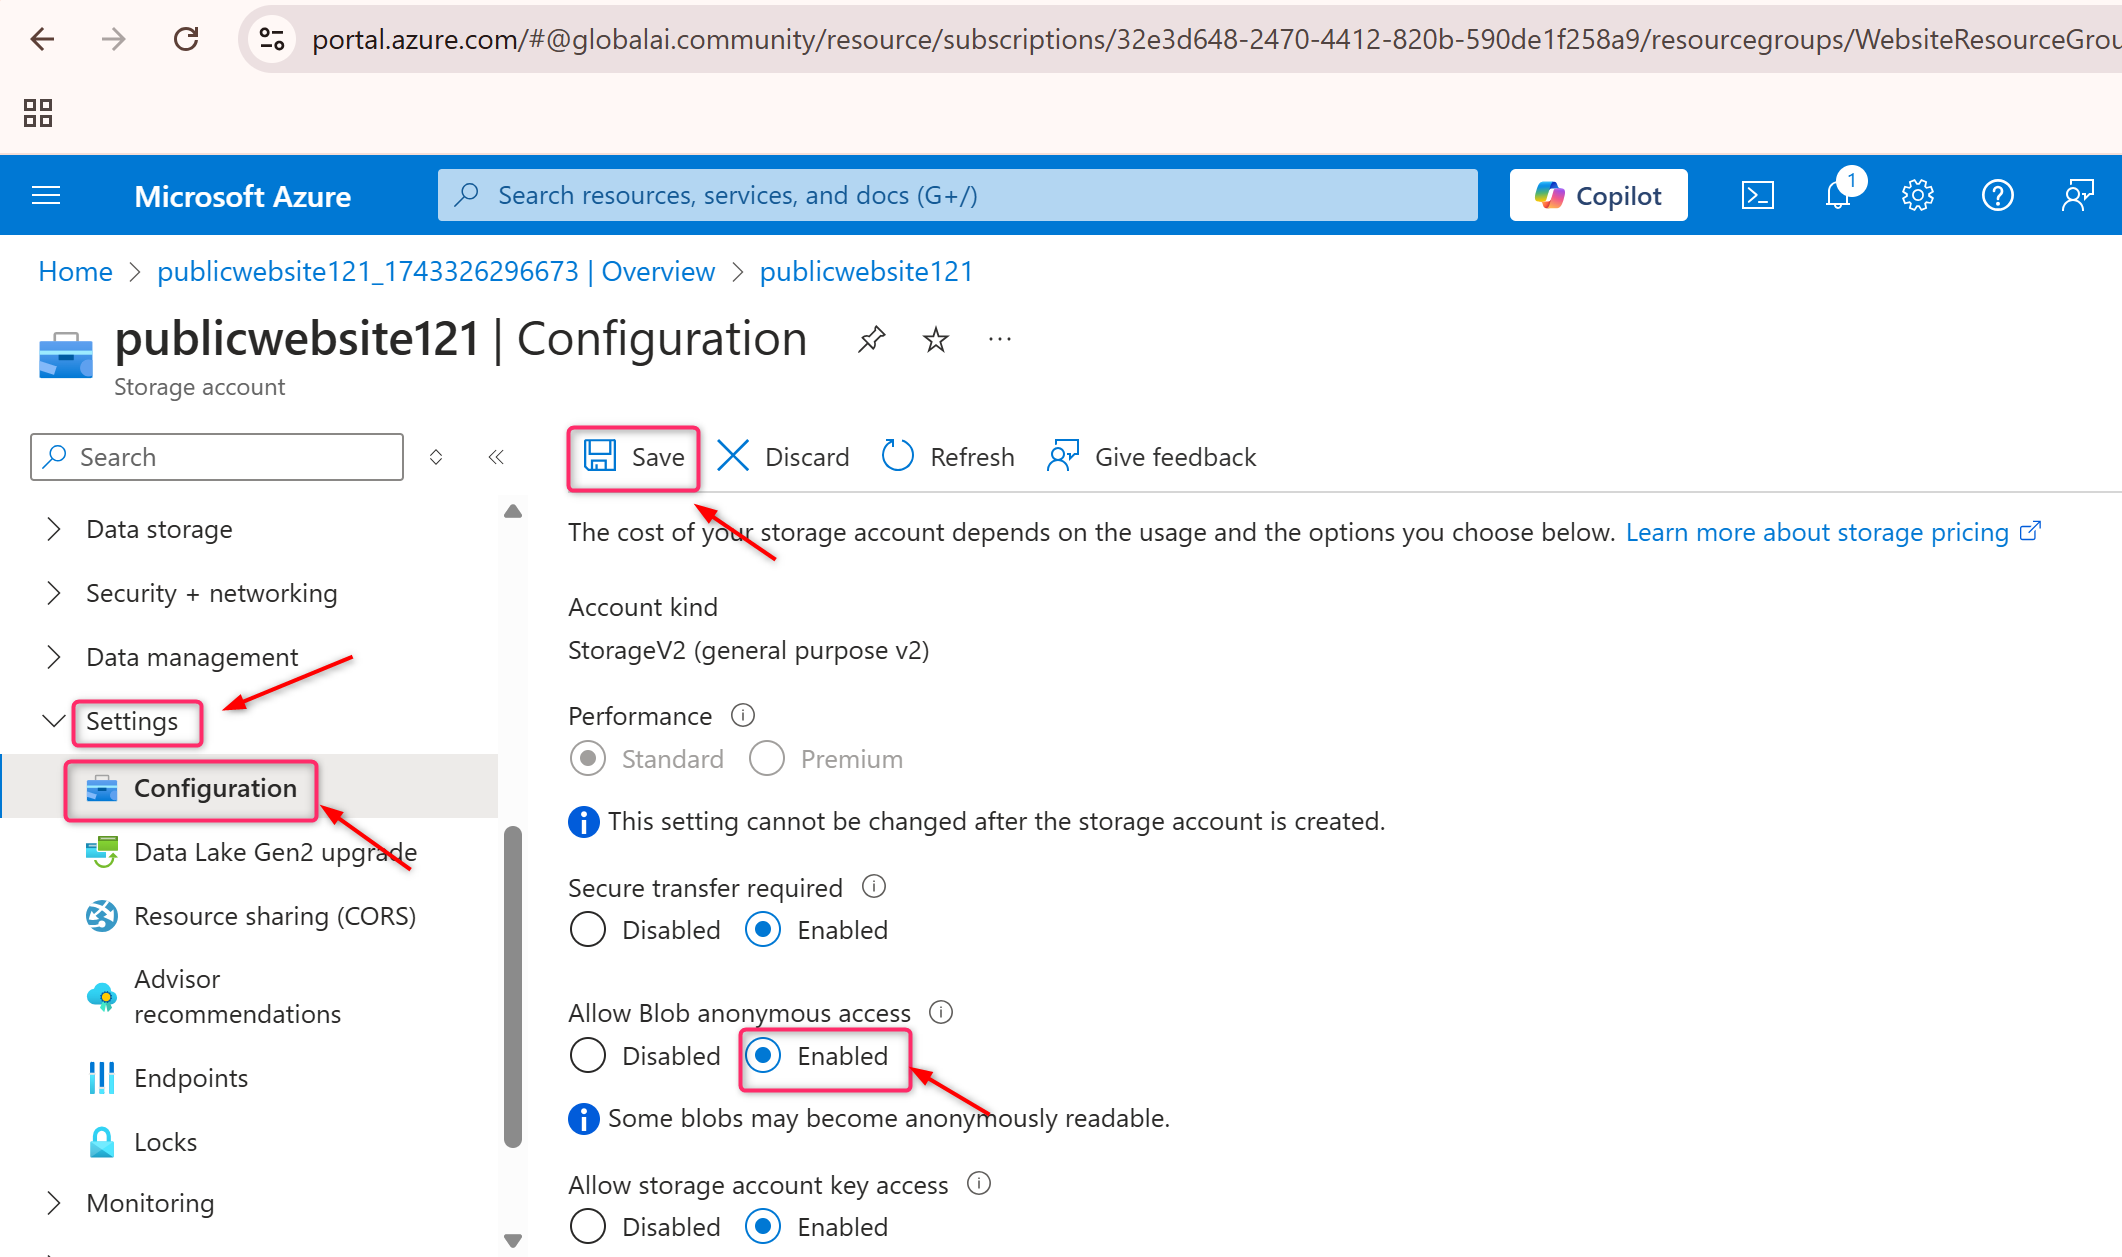The image size is (2122, 1257).
Task: Open the help question mark icon
Action: (x=1997, y=195)
